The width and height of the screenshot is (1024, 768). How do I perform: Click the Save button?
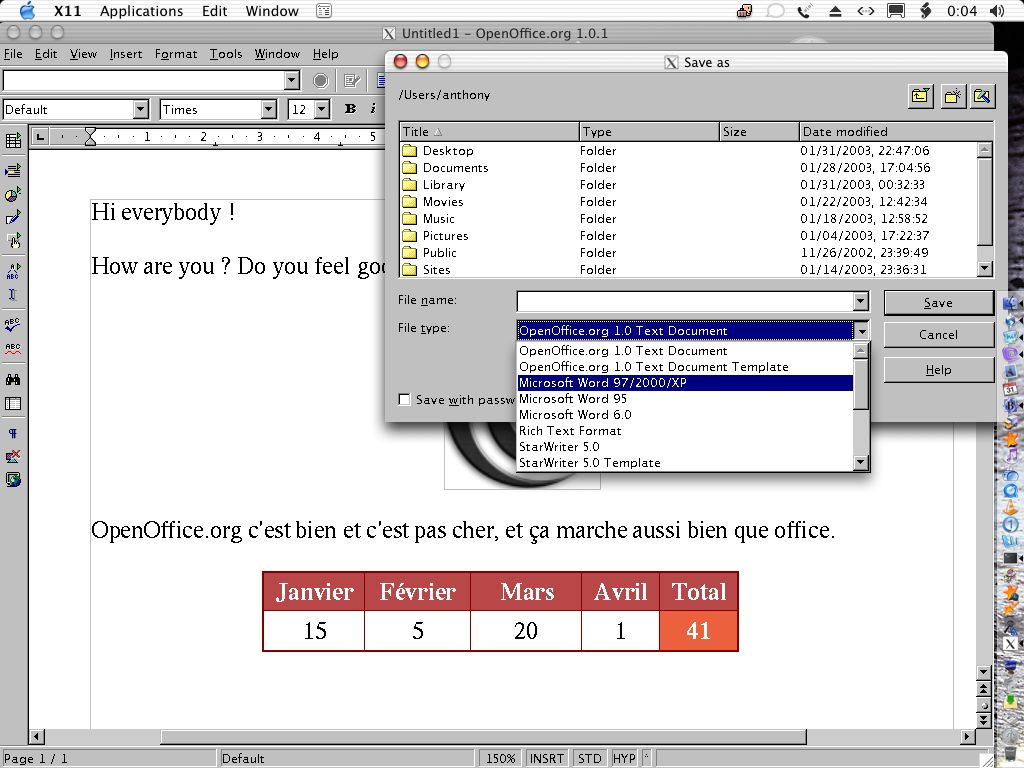938,303
